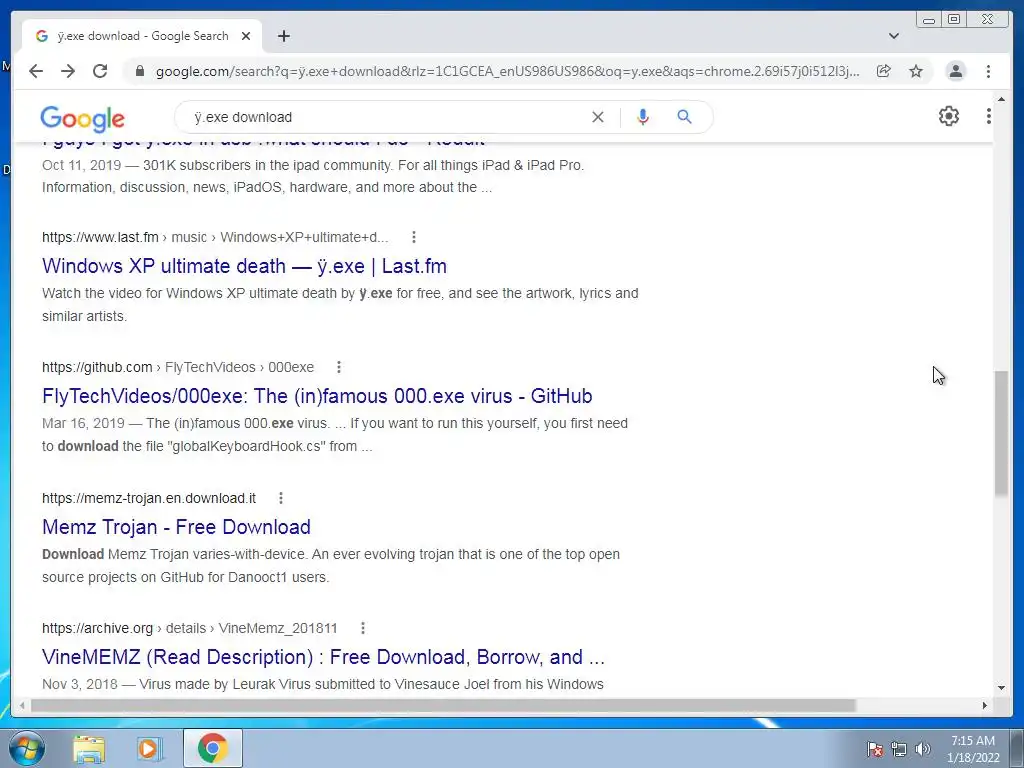
Task: Open the Memz Trojan - Free Download link
Action: [x=176, y=527]
